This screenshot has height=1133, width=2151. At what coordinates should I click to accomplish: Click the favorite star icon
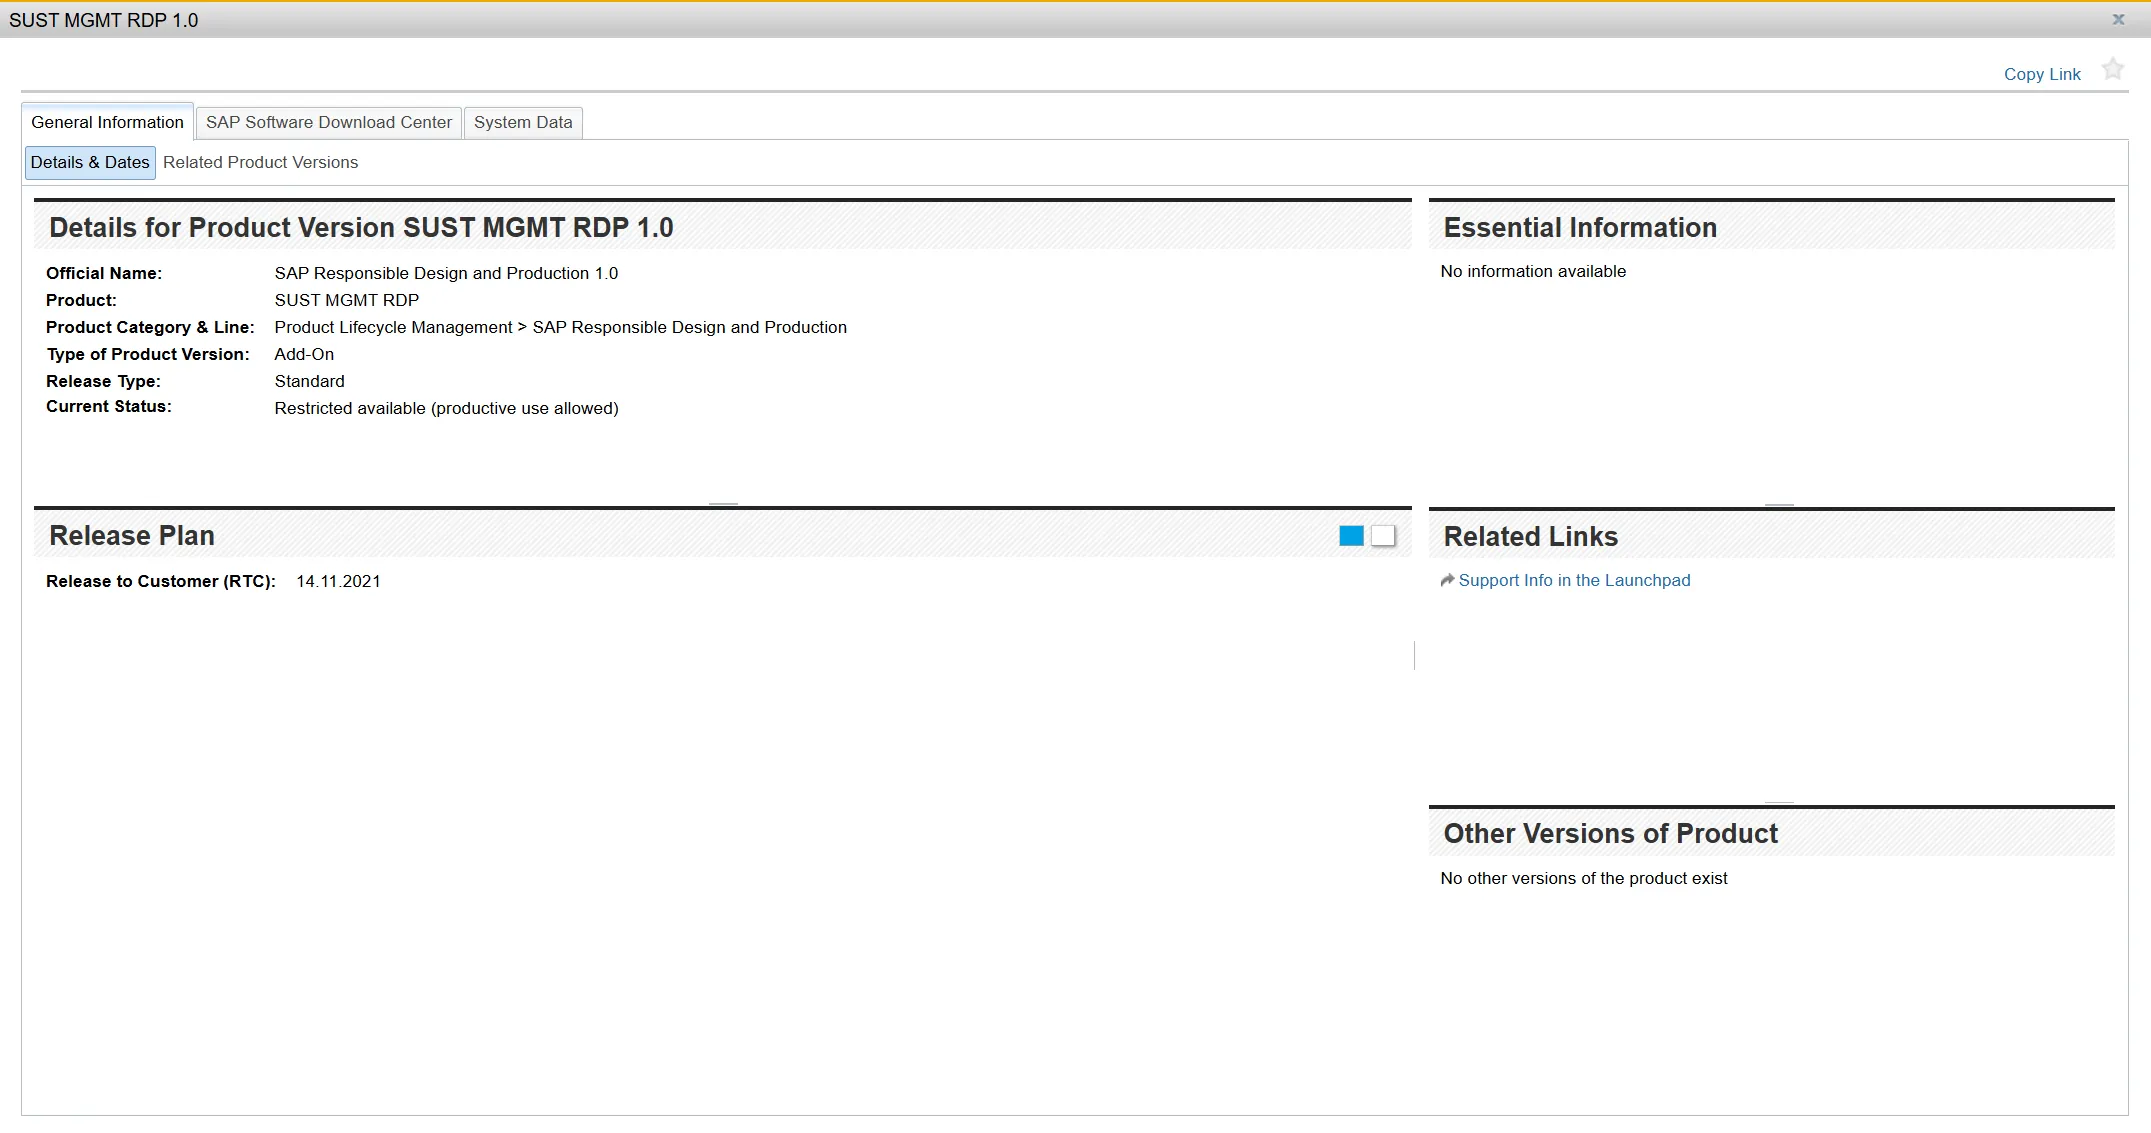click(x=2112, y=70)
